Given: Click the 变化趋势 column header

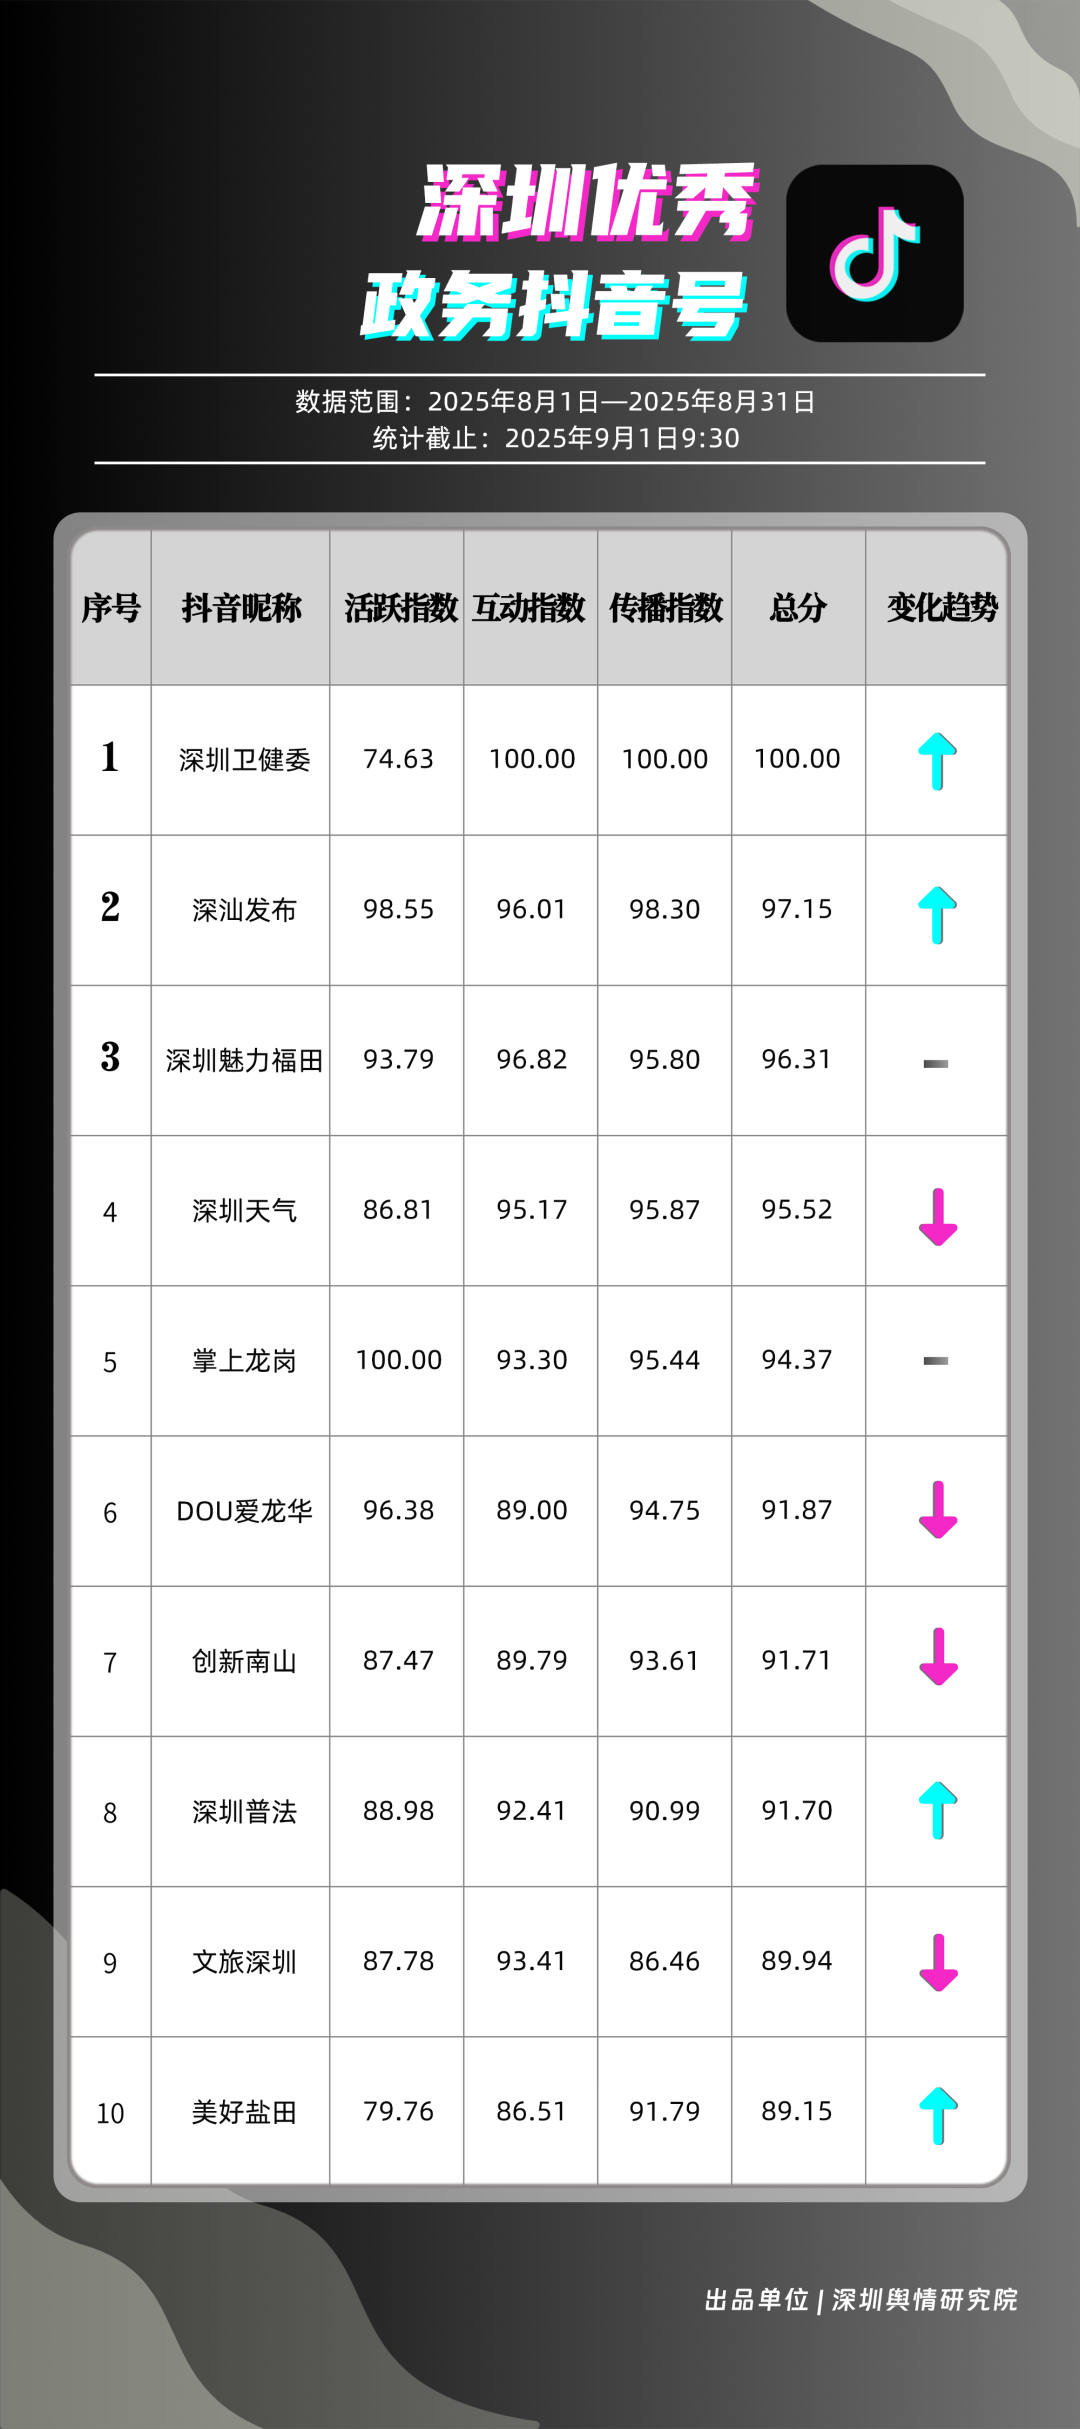Looking at the screenshot, I should coord(941,607).
